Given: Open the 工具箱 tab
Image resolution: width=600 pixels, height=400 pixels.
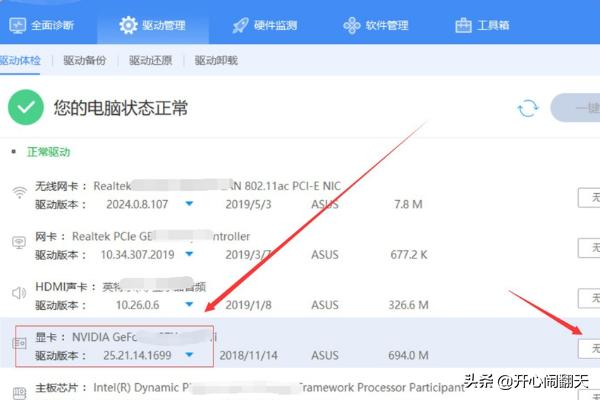Looking at the screenshot, I should pos(482,25).
